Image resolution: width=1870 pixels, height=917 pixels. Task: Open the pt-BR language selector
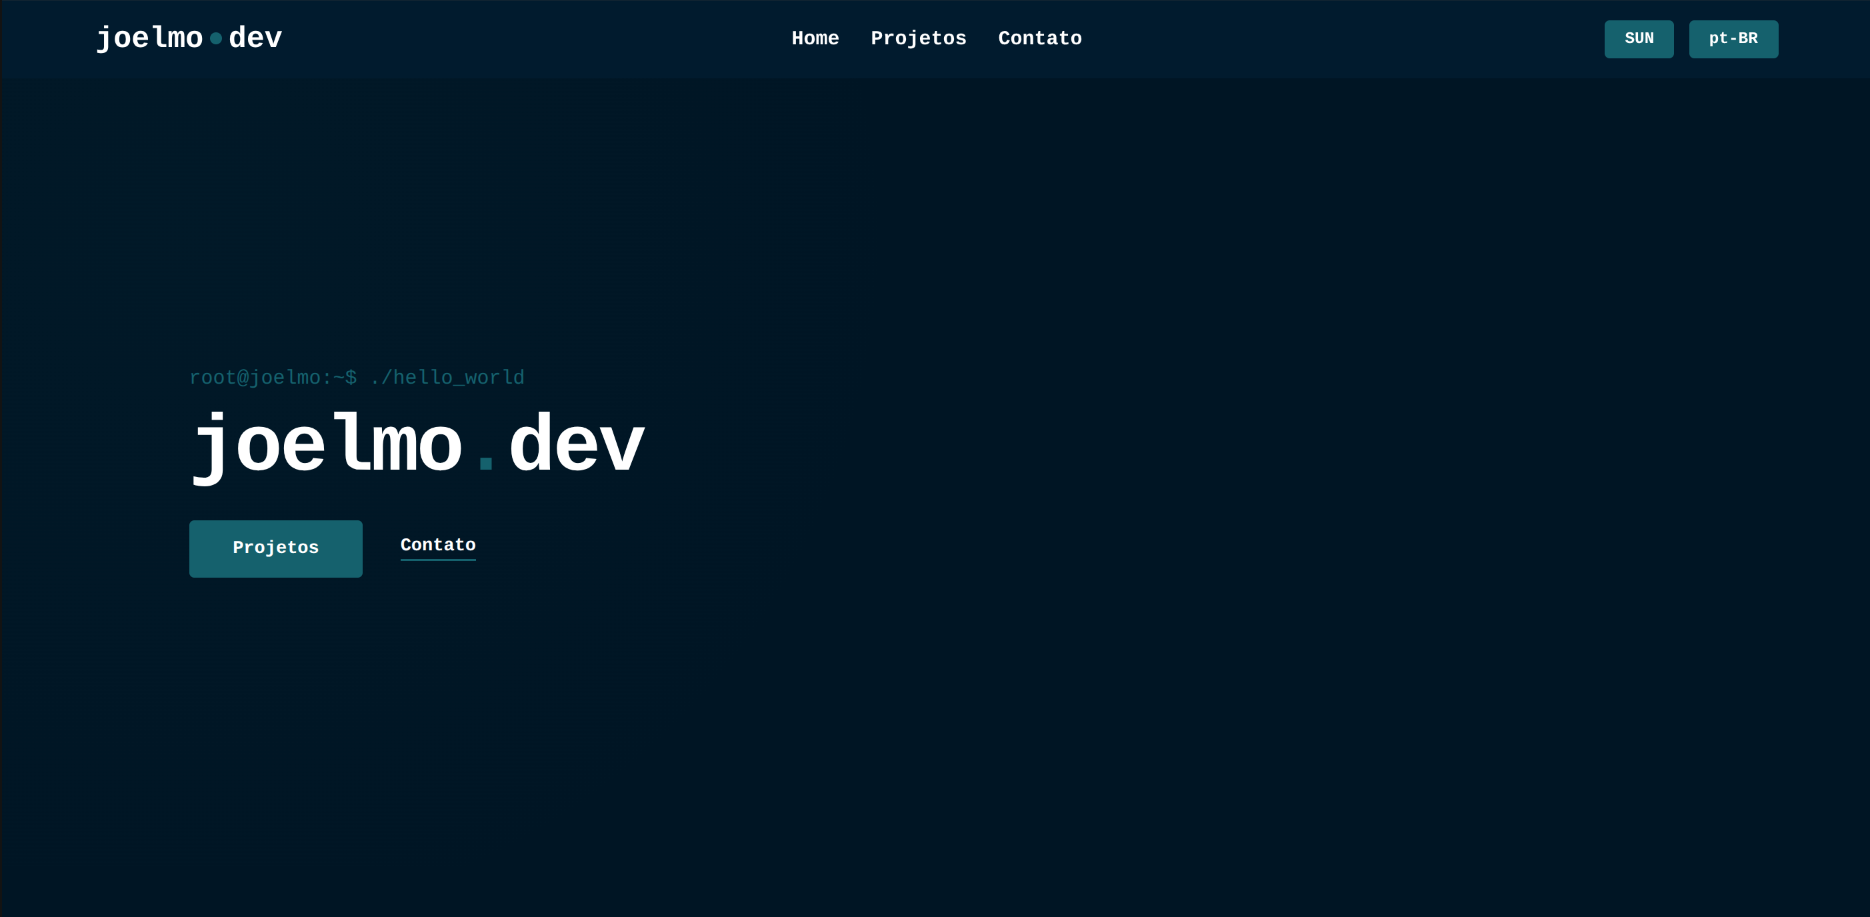point(1733,39)
